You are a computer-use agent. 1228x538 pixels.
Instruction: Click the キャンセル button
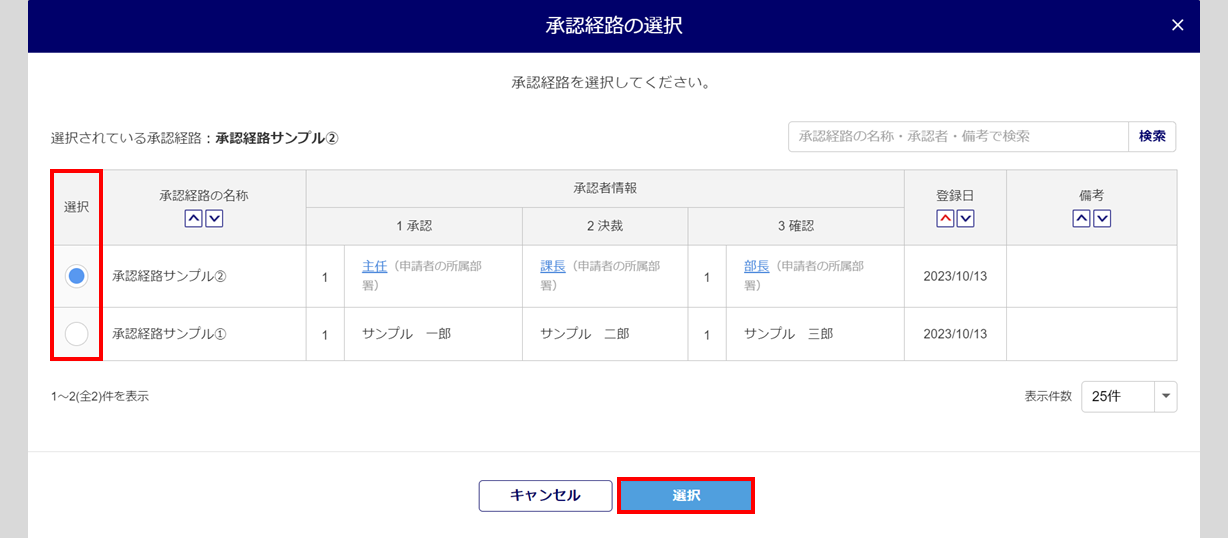(545, 495)
